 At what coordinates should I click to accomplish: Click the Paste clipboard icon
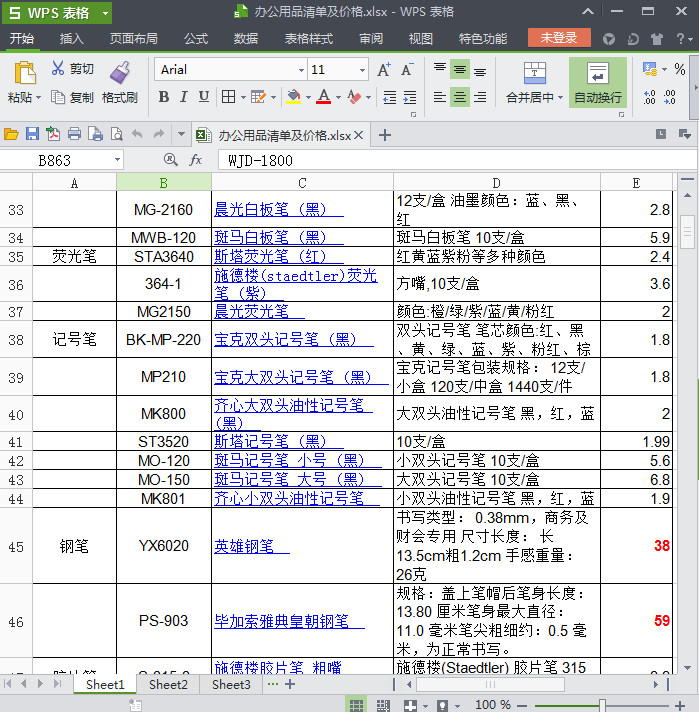25,73
